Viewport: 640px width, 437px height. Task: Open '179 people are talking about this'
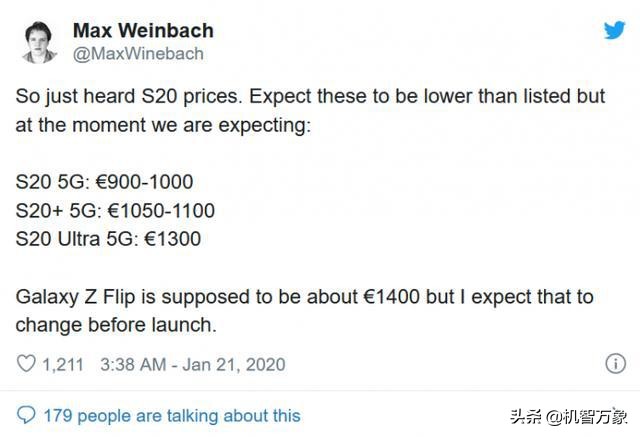(172, 416)
